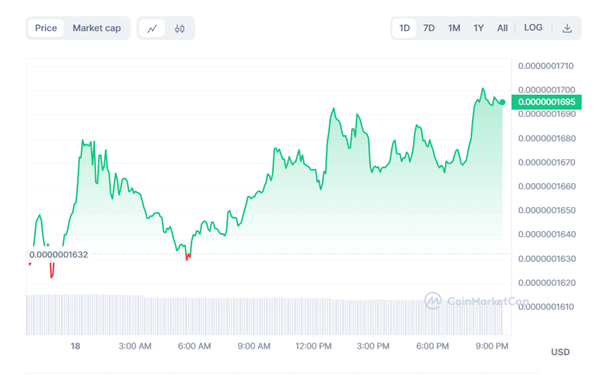Select the Market cap tab
Image resolution: width=602 pixels, height=375 pixels.
tap(97, 28)
